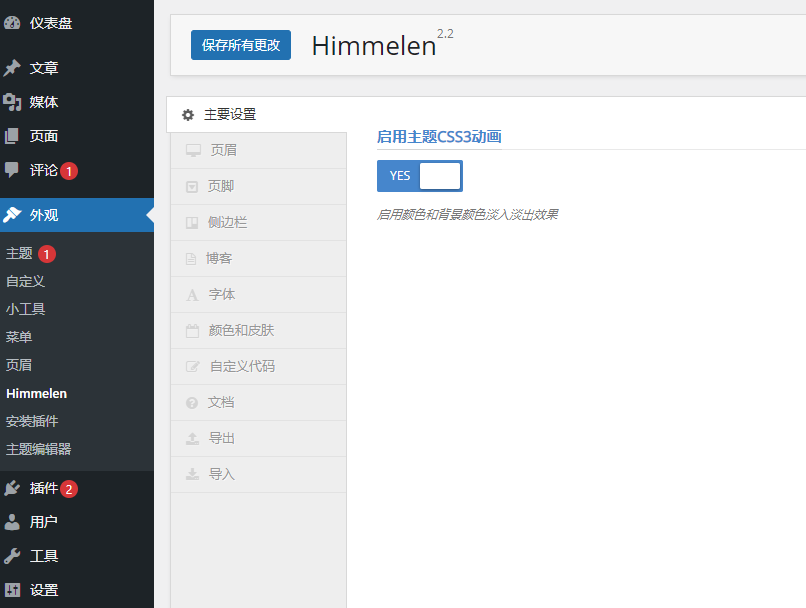This screenshot has height=608, width=806.
Task: Open the 主要设置 settings tab
Action: click(x=256, y=115)
